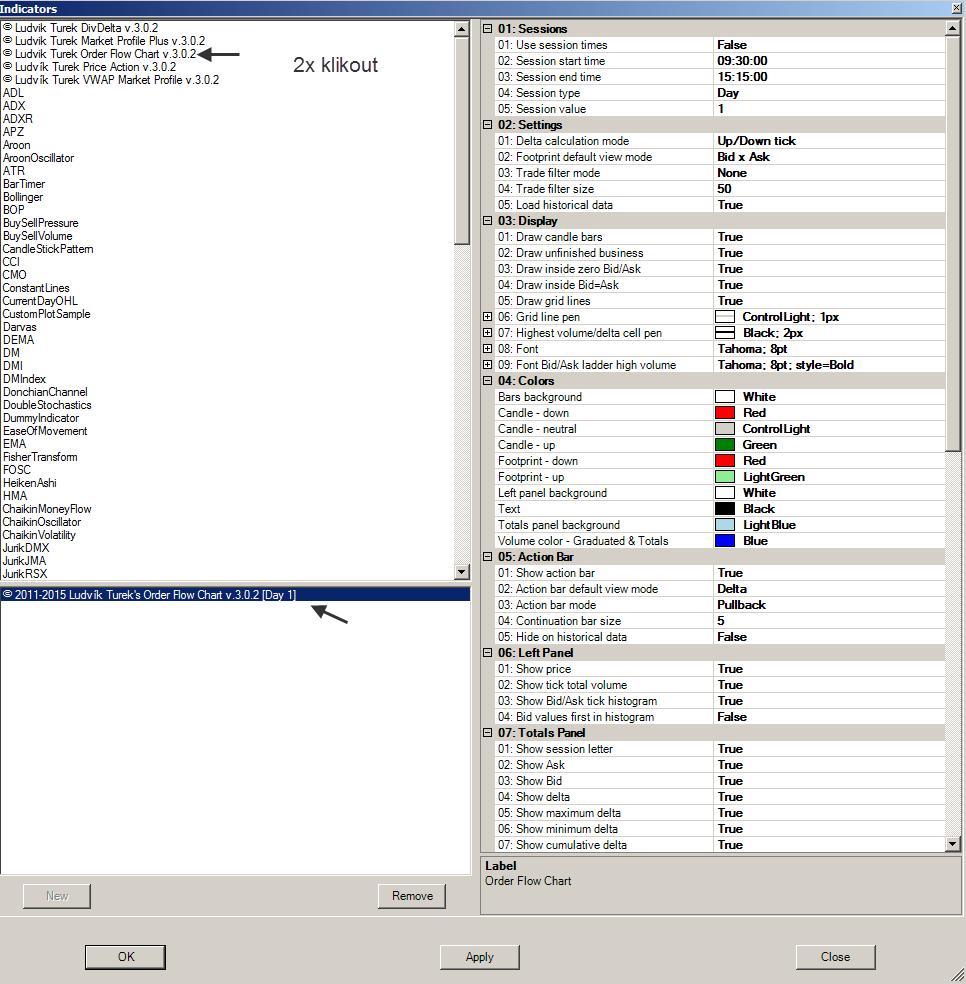Viewport: 966px width, 984px height.
Task: Collapse the 04: Colors category
Action: (x=488, y=381)
